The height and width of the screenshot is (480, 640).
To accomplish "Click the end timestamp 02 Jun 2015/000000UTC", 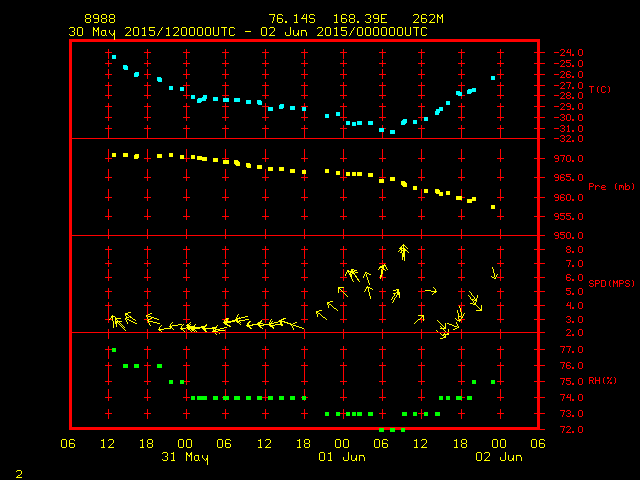I will (344, 32).
